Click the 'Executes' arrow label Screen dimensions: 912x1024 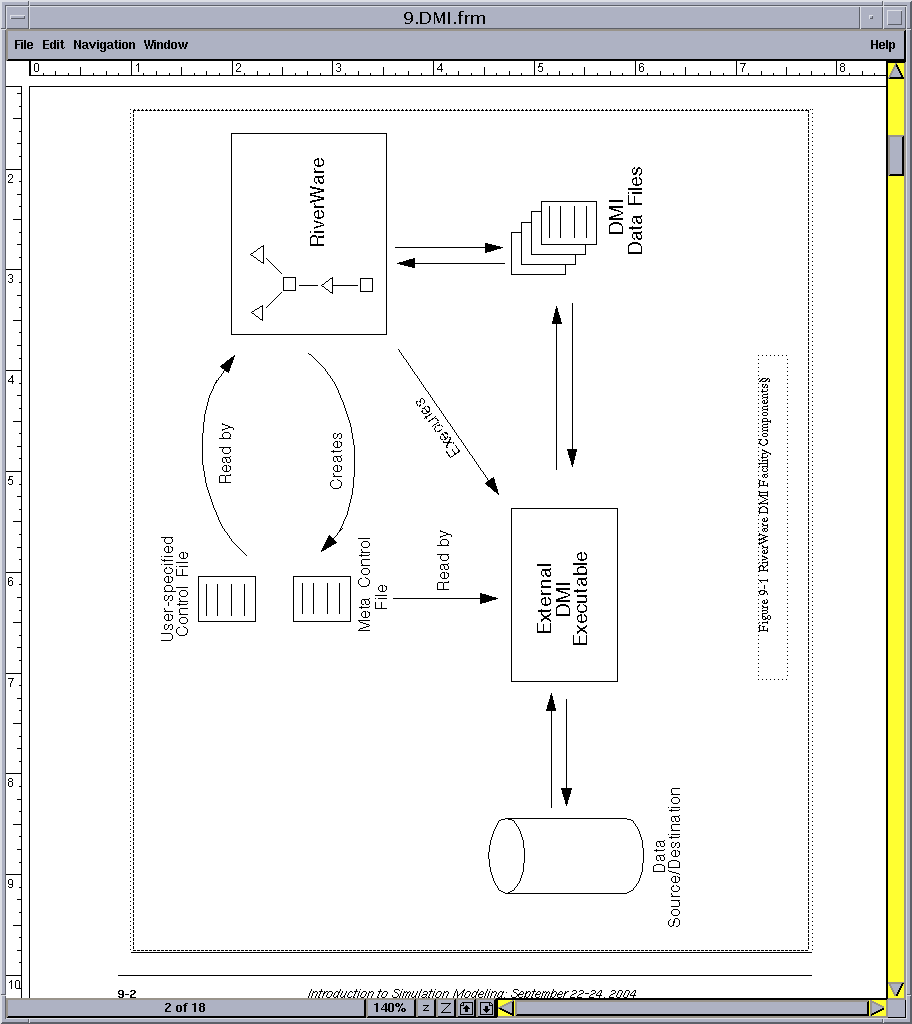coord(437,428)
